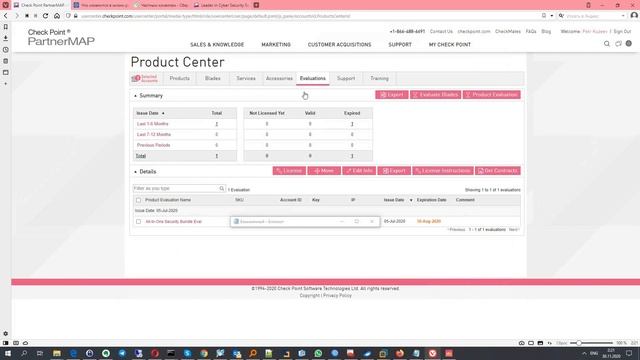This screenshot has width=640, height=360.
Task: Open the Vivaldi menu icon
Action: pyautogui.click(x=5, y=5)
